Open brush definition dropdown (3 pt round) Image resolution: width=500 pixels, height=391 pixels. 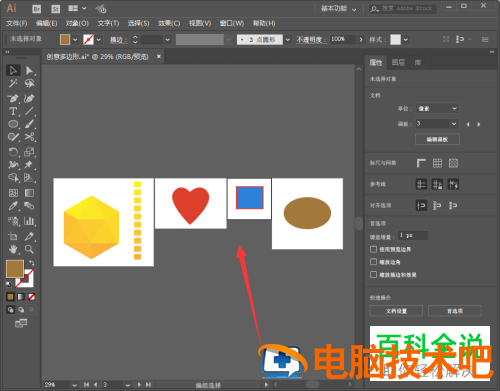pyautogui.click(x=288, y=40)
